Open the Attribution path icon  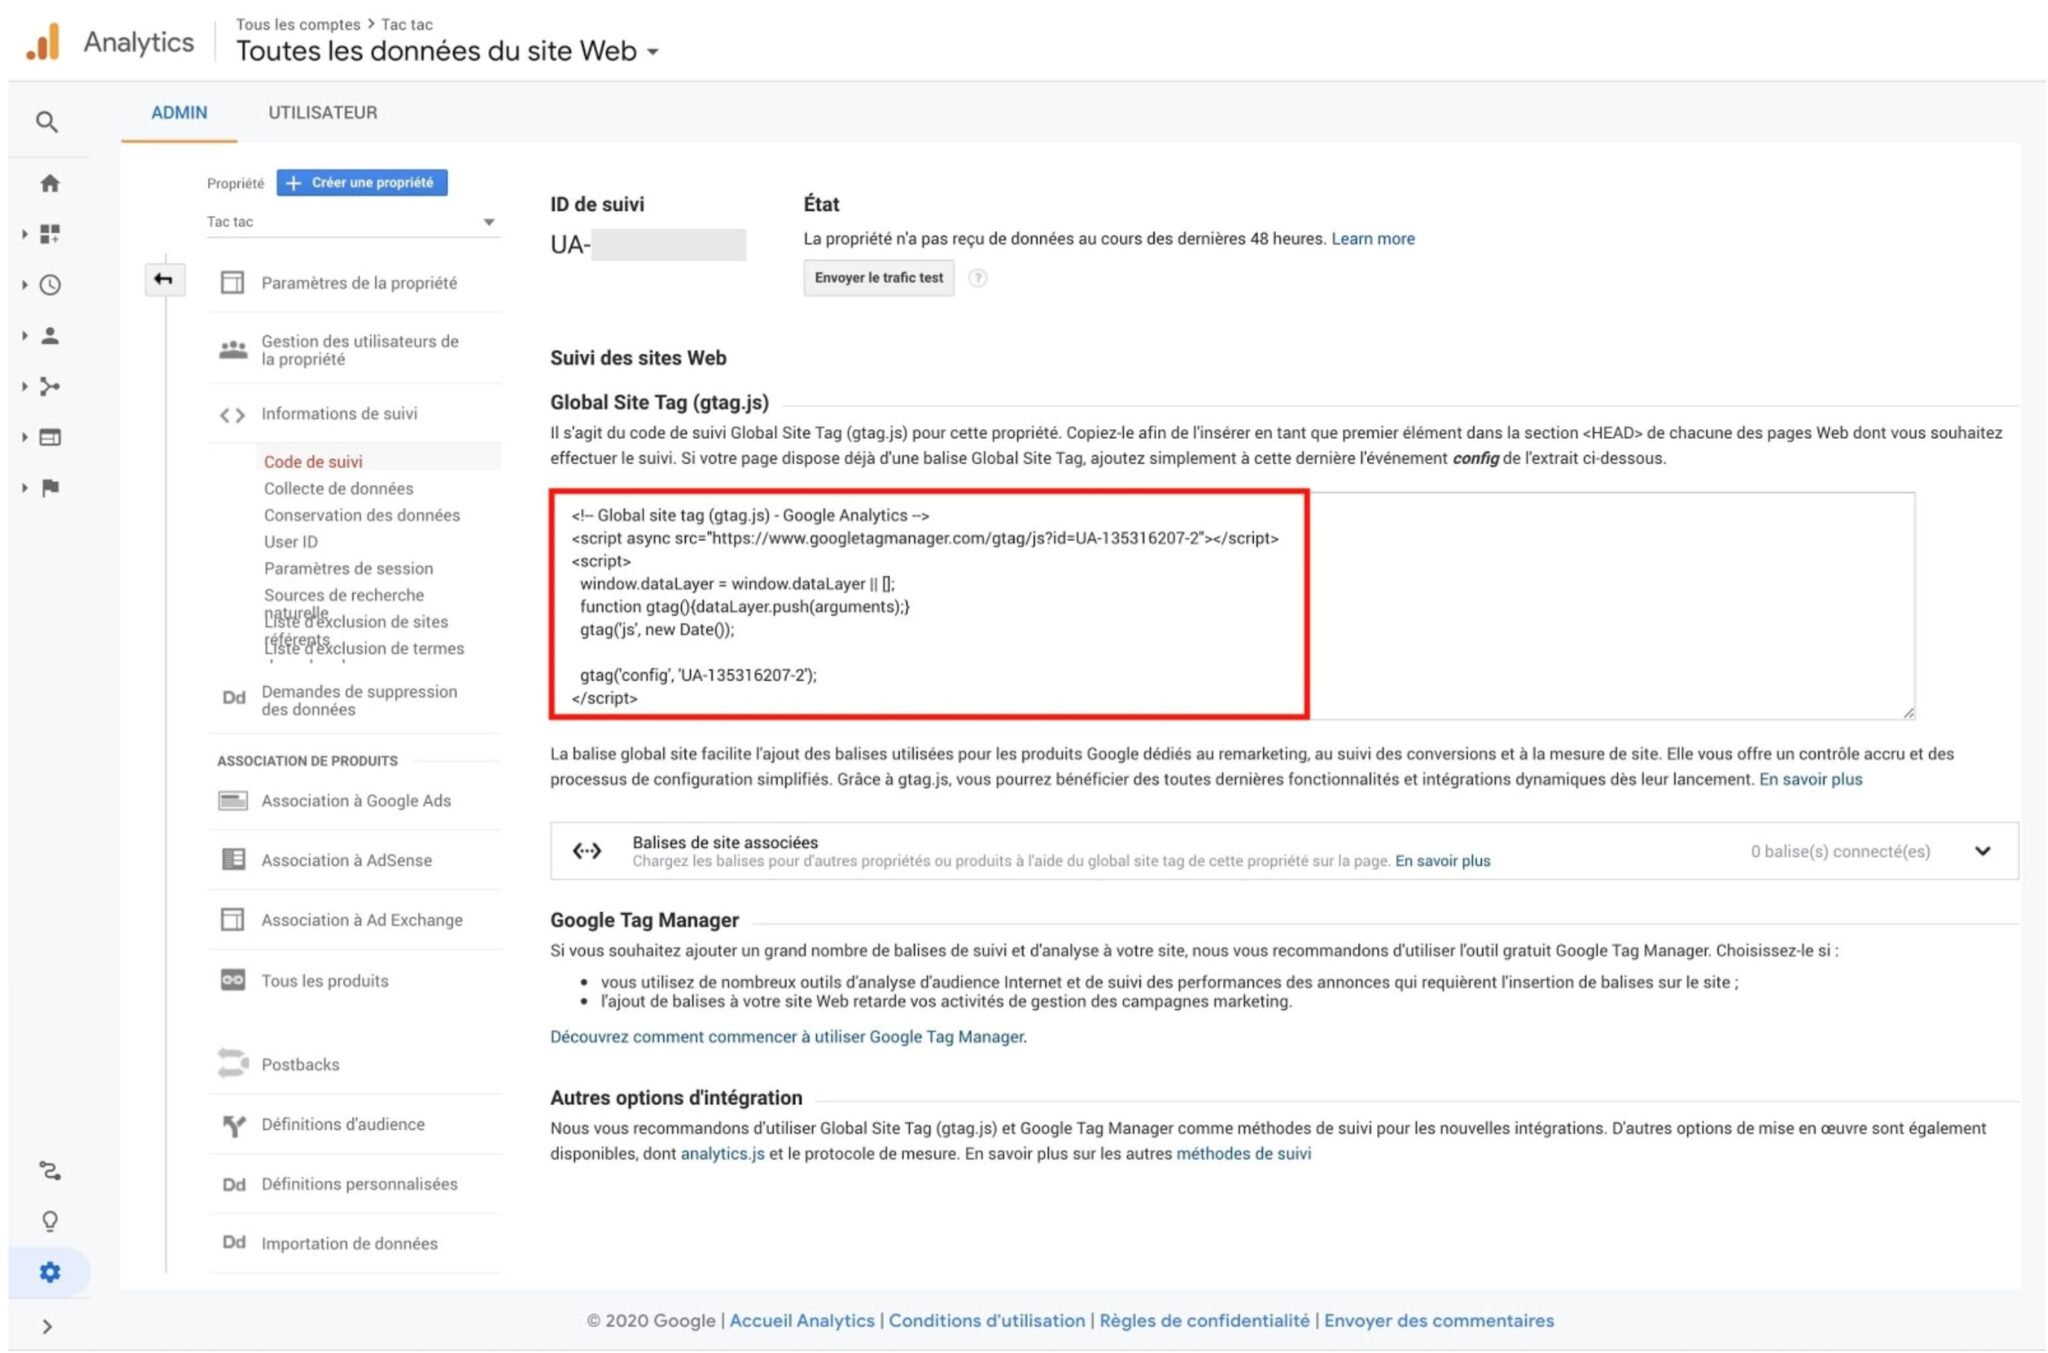[x=50, y=1170]
